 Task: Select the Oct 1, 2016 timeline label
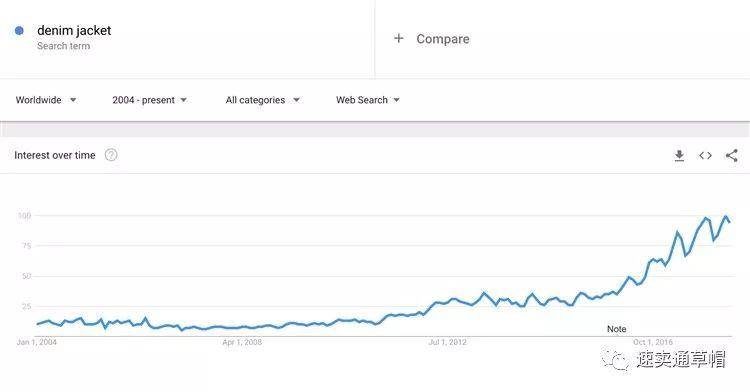click(653, 342)
